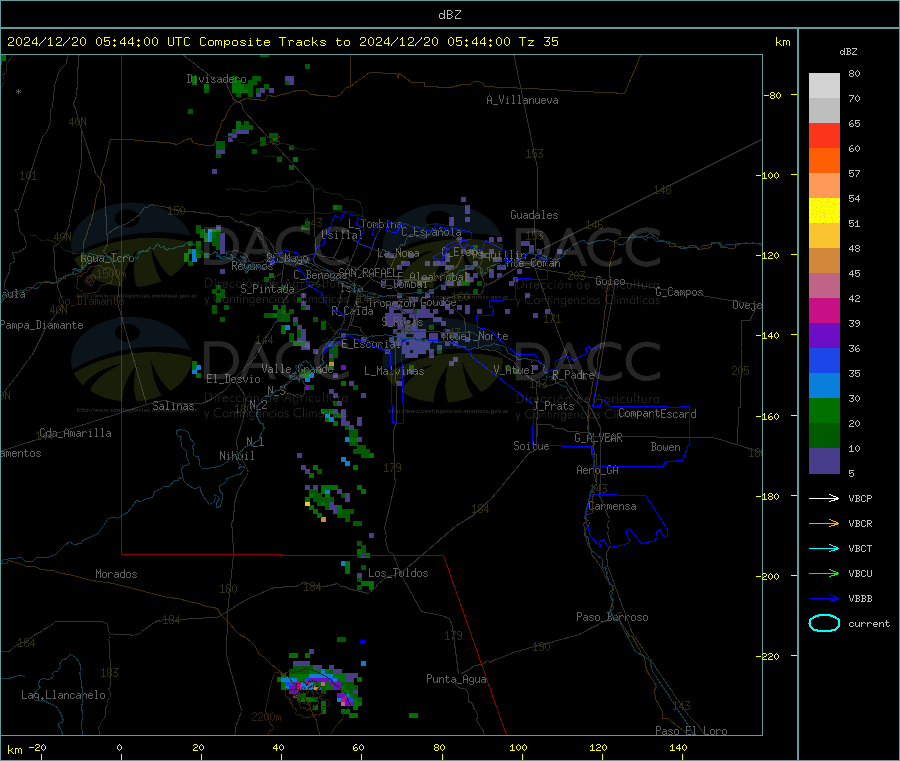Screen dimensions: 900x761
Task: Click the Paso_Barroso map label
Action: tap(612, 617)
